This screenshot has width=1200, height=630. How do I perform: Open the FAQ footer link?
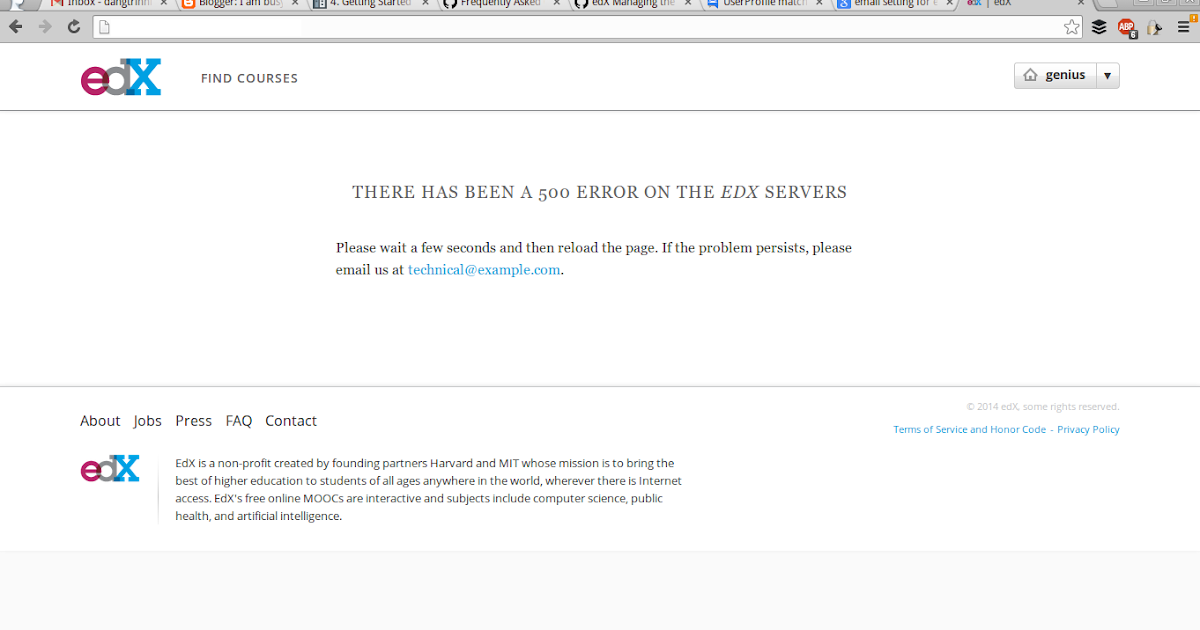[239, 421]
